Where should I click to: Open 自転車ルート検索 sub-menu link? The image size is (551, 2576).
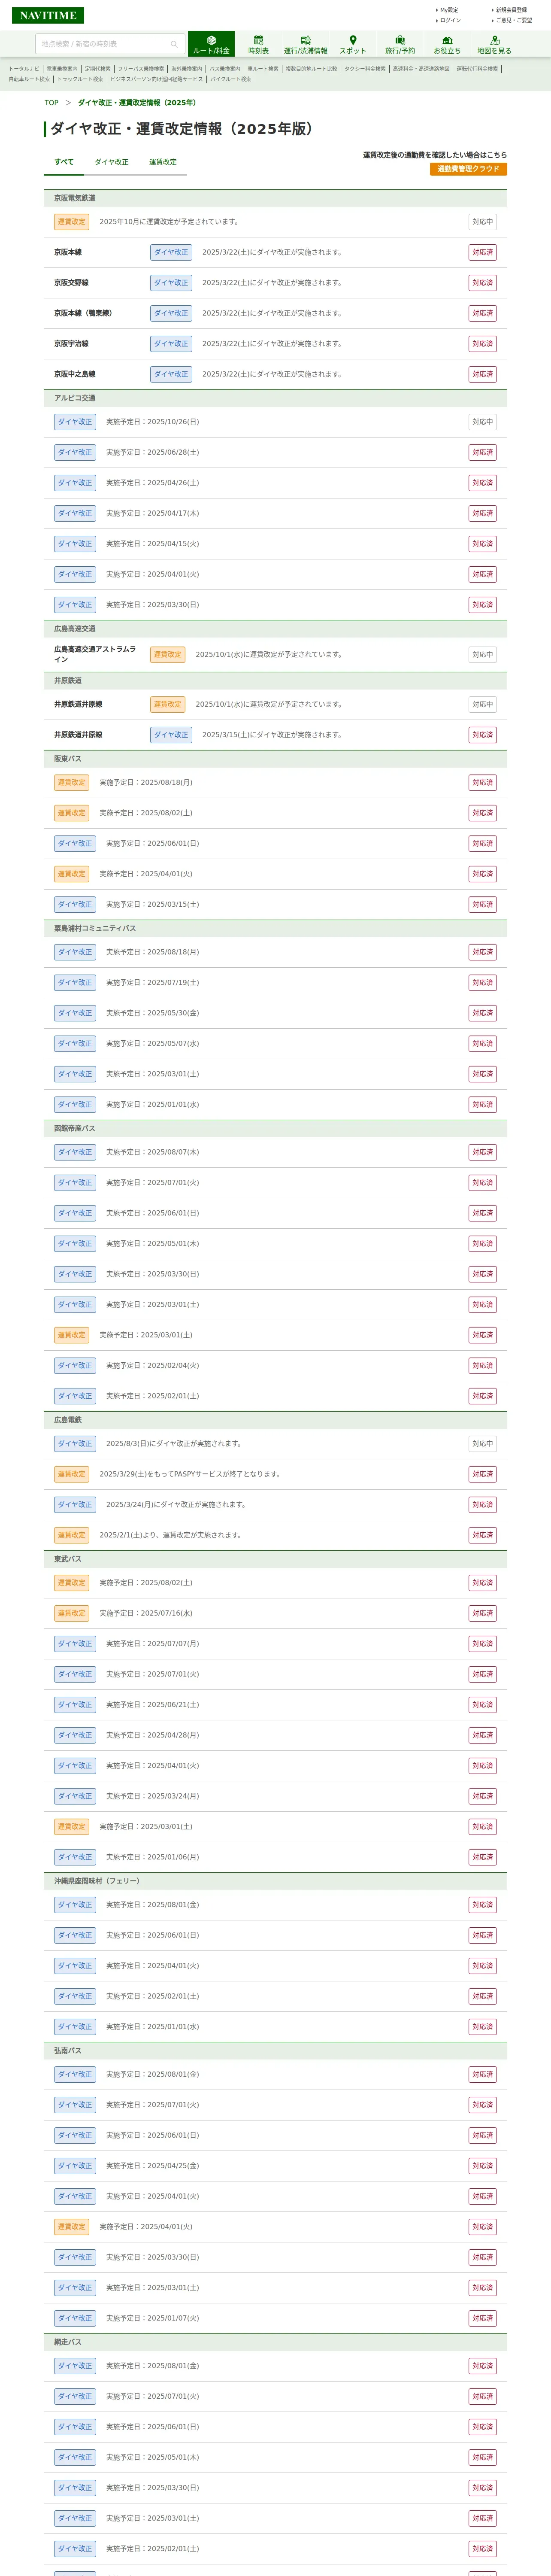pos(29,79)
